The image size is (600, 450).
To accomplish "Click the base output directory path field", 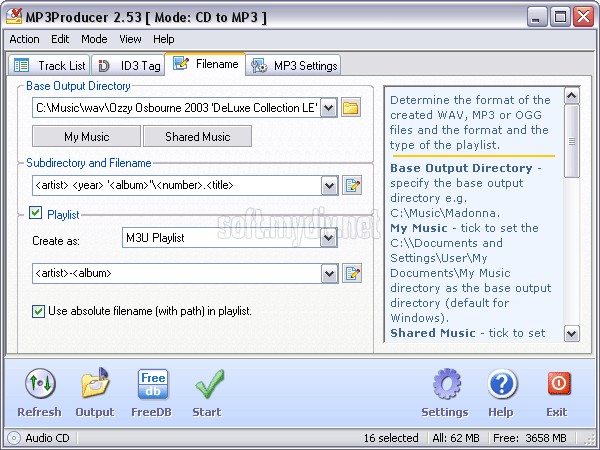I will [x=176, y=108].
